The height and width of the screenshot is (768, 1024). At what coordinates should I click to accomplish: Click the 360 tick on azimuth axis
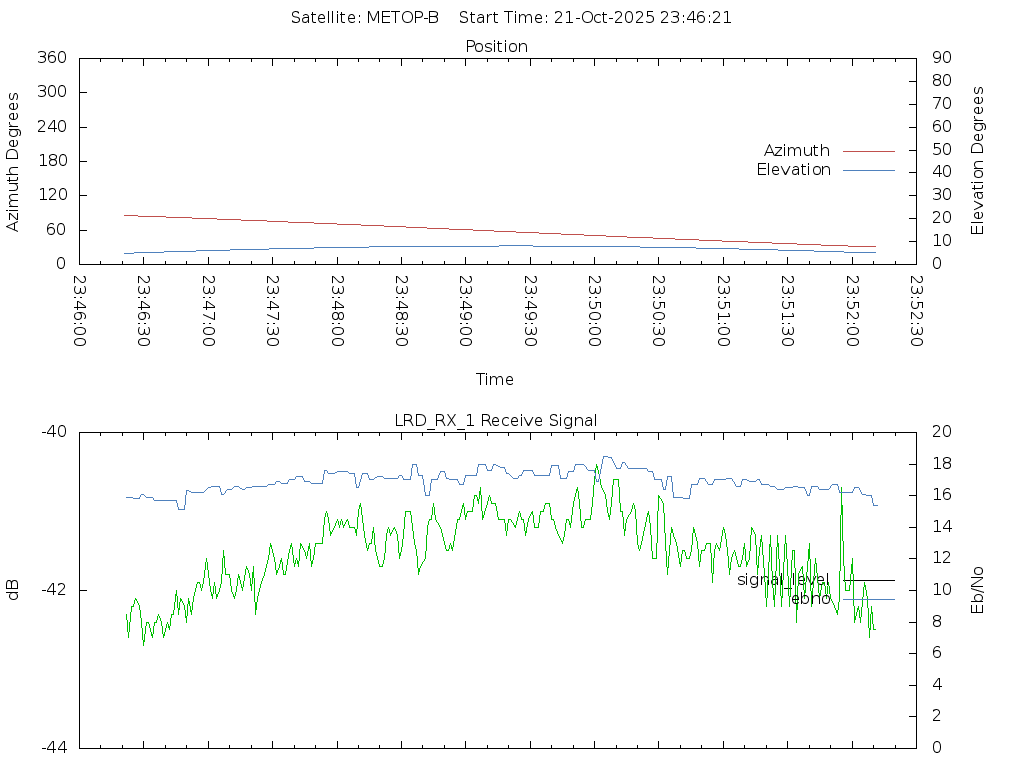(x=51, y=58)
